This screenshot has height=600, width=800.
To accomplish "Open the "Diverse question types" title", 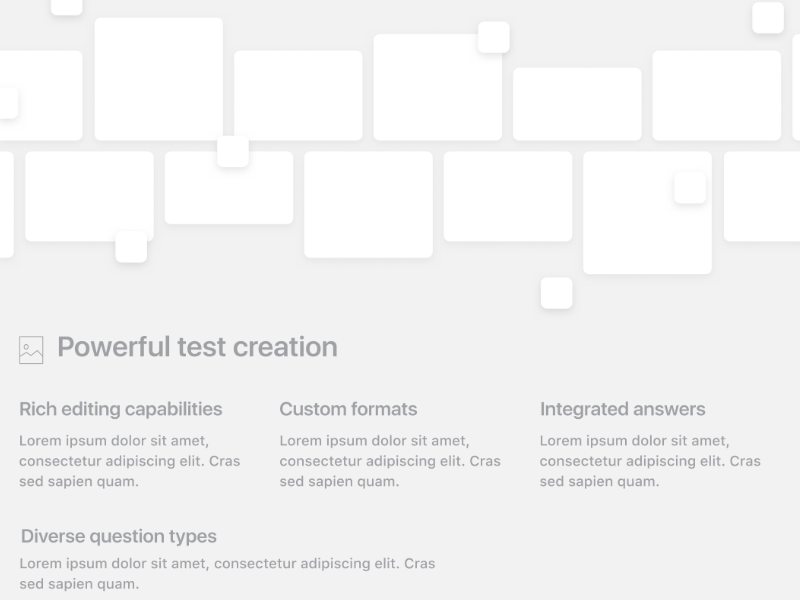I will (x=119, y=537).
